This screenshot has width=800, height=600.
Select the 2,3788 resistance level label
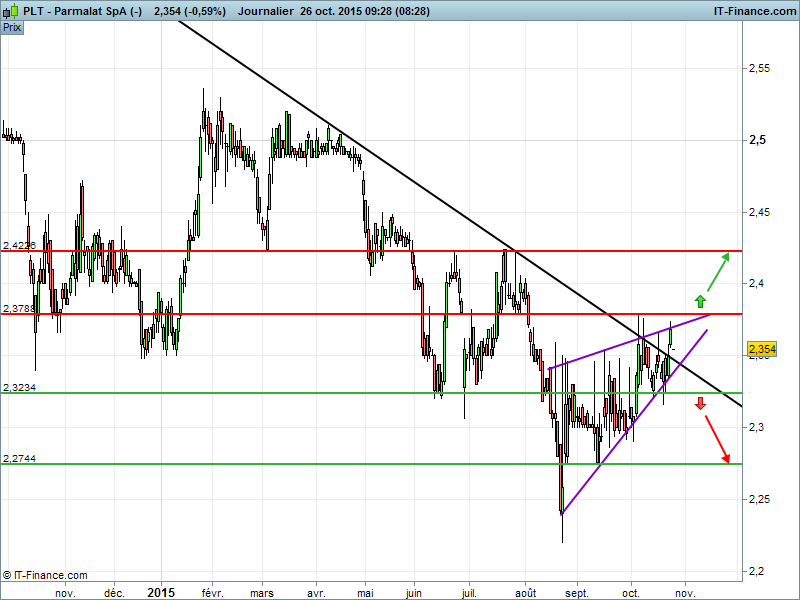click(x=19, y=308)
